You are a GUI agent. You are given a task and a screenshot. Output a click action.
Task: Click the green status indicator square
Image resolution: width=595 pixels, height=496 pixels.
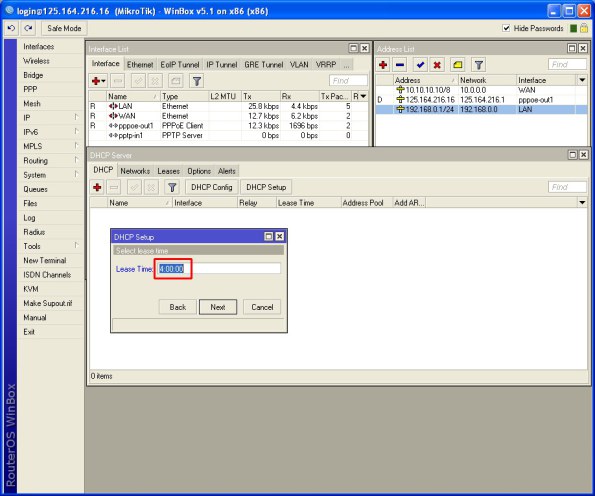[x=573, y=28]
